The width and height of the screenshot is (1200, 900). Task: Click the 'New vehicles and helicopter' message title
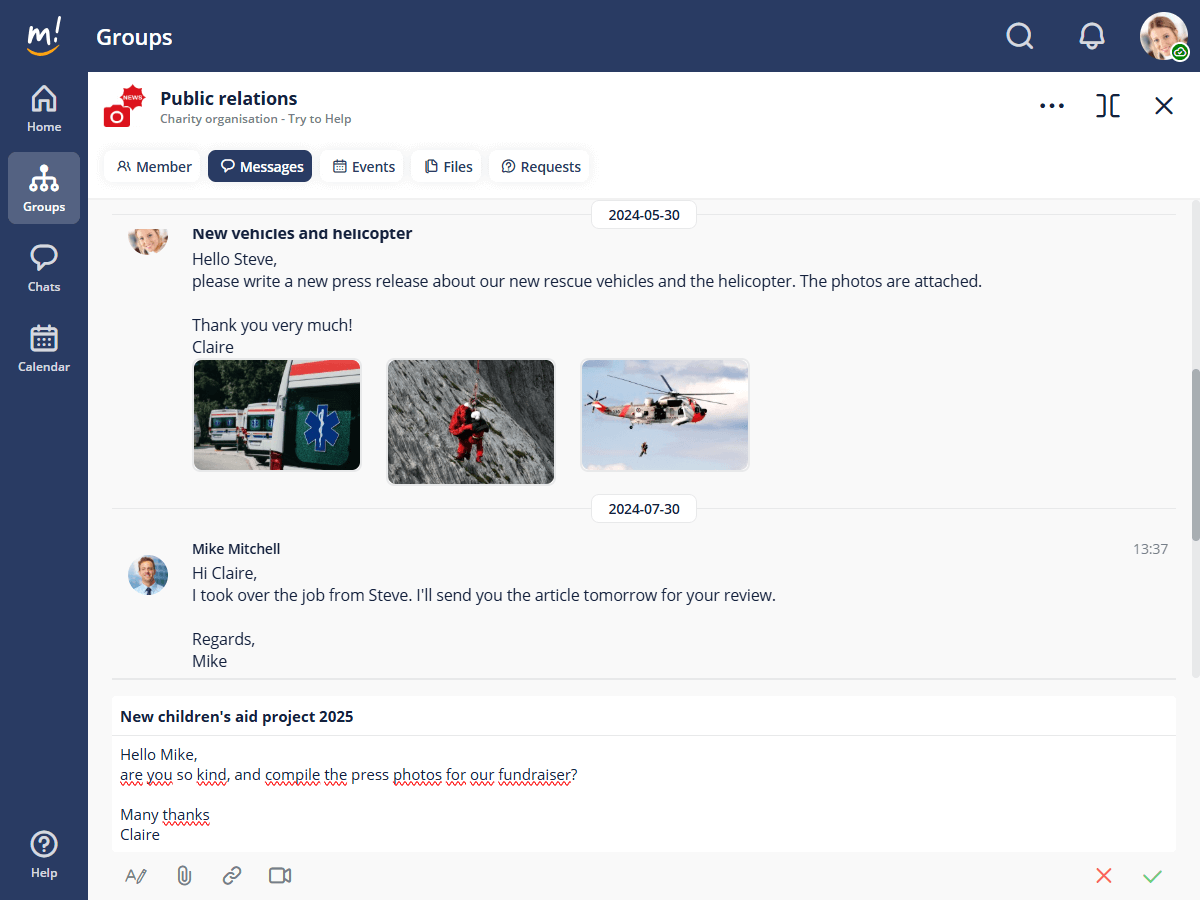tap(302, 234)
